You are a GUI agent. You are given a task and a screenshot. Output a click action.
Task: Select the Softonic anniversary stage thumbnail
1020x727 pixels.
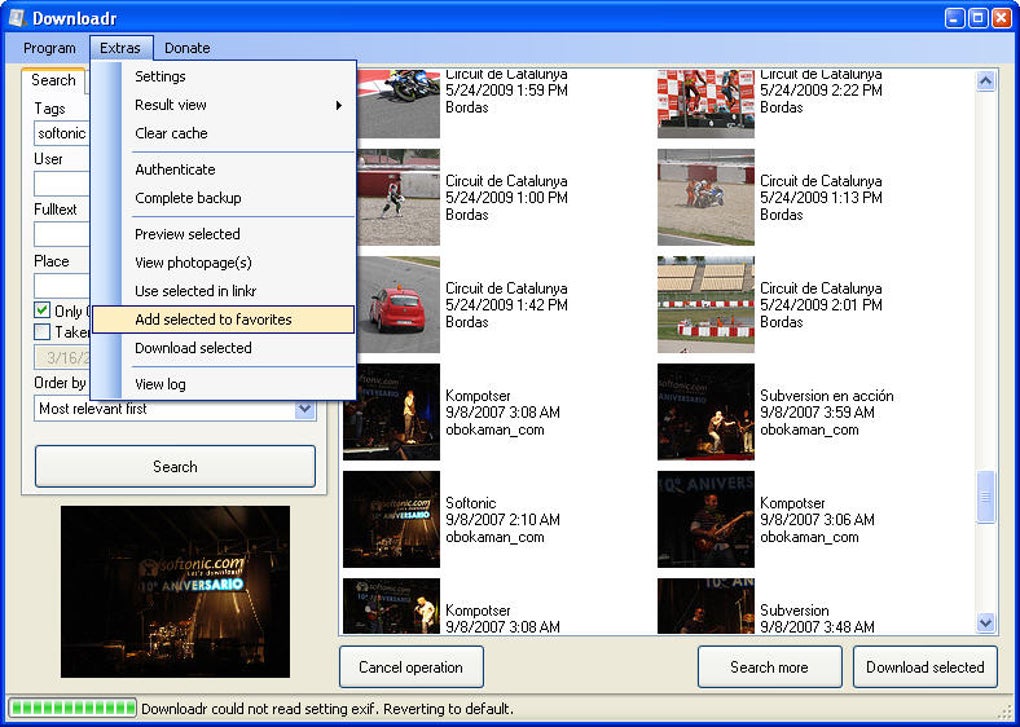[392, 519]
